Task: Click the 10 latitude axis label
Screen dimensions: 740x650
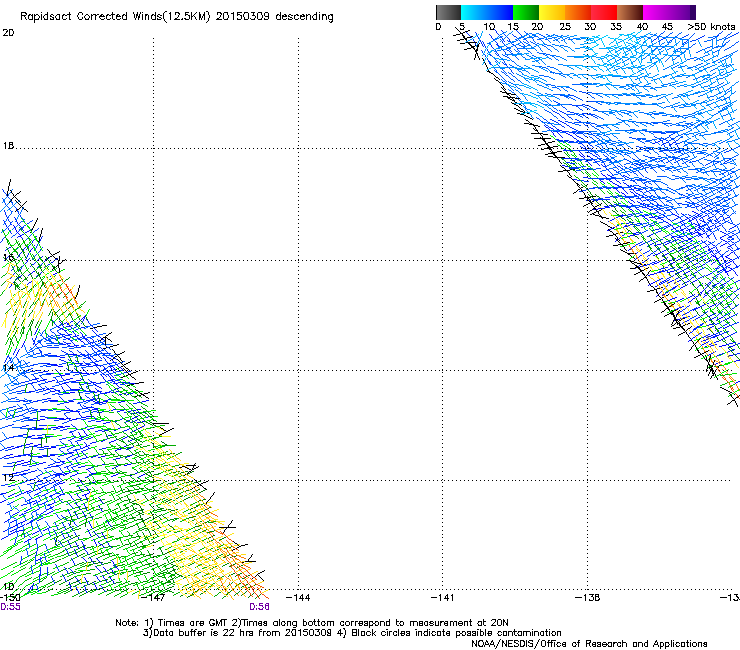Action: coord(8,587)
